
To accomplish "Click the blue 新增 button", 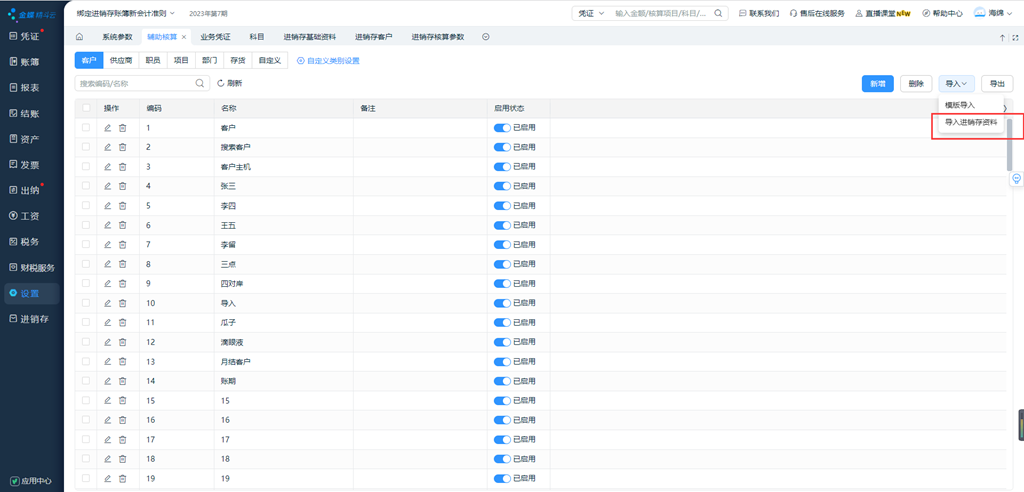I will click(878, 84).
